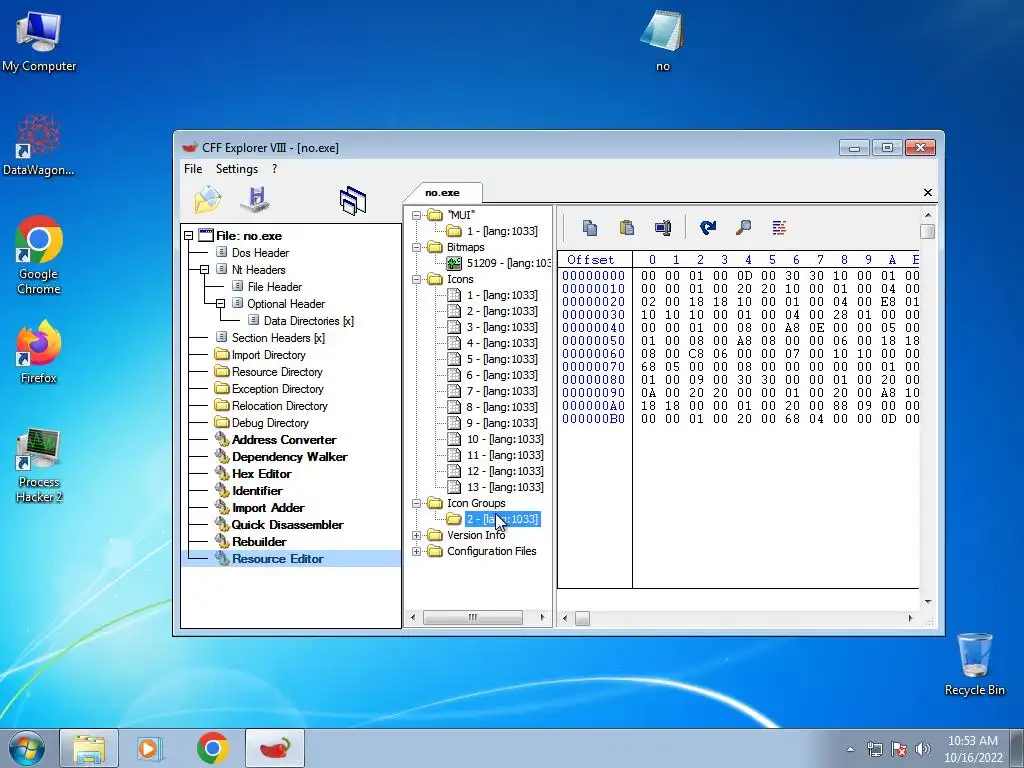Open the Relocation Directory folder
Screen dimensions: 1024x768
[x=280, y=406]
